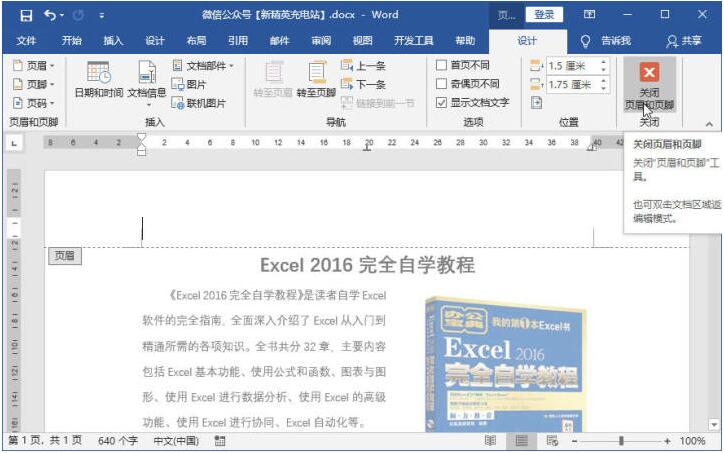Click language 中文(中国) in status bar
The image size is (724, 453).
click(x=176, y=441)
